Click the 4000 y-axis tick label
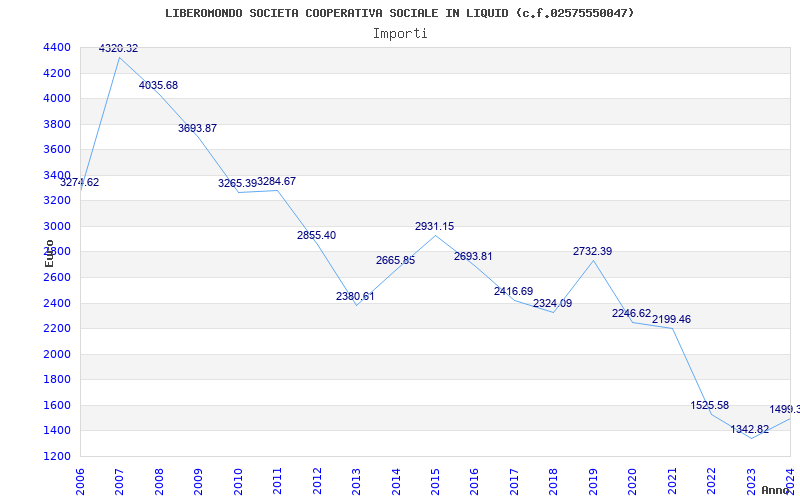 pyautogui.click(x=57, y=98)
